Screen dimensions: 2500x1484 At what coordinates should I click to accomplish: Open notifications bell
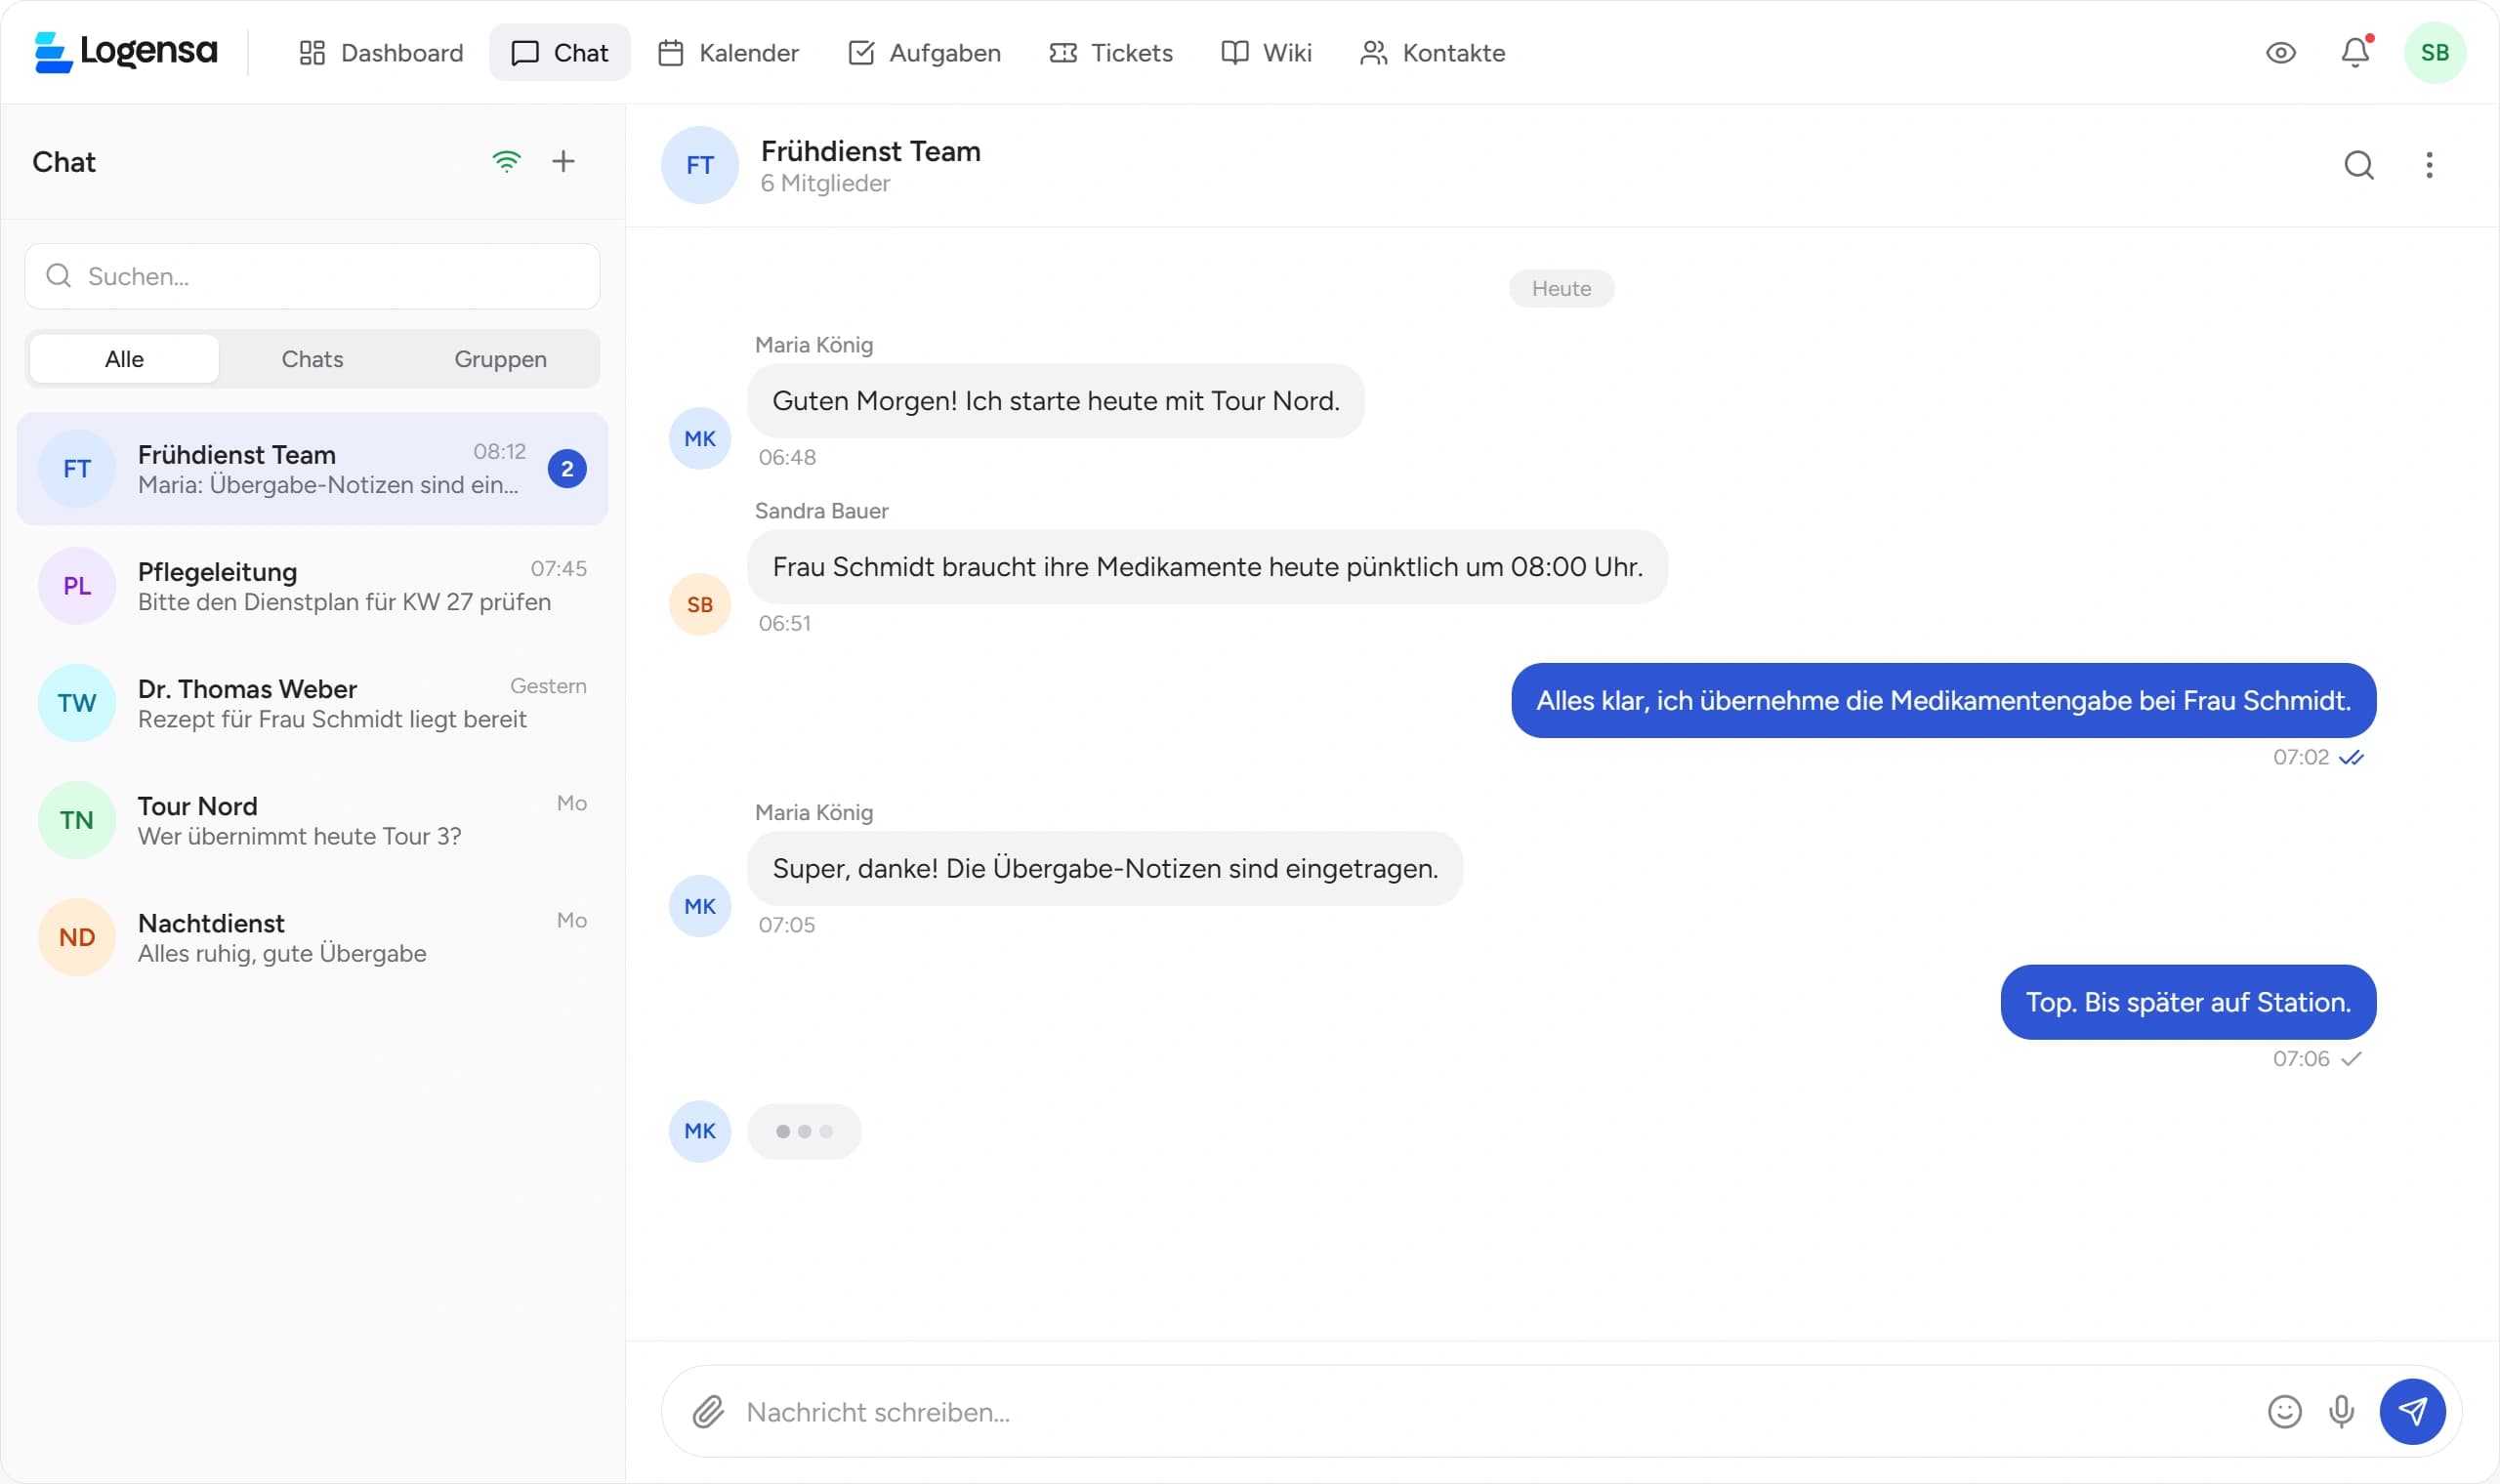click(2355, 52)
